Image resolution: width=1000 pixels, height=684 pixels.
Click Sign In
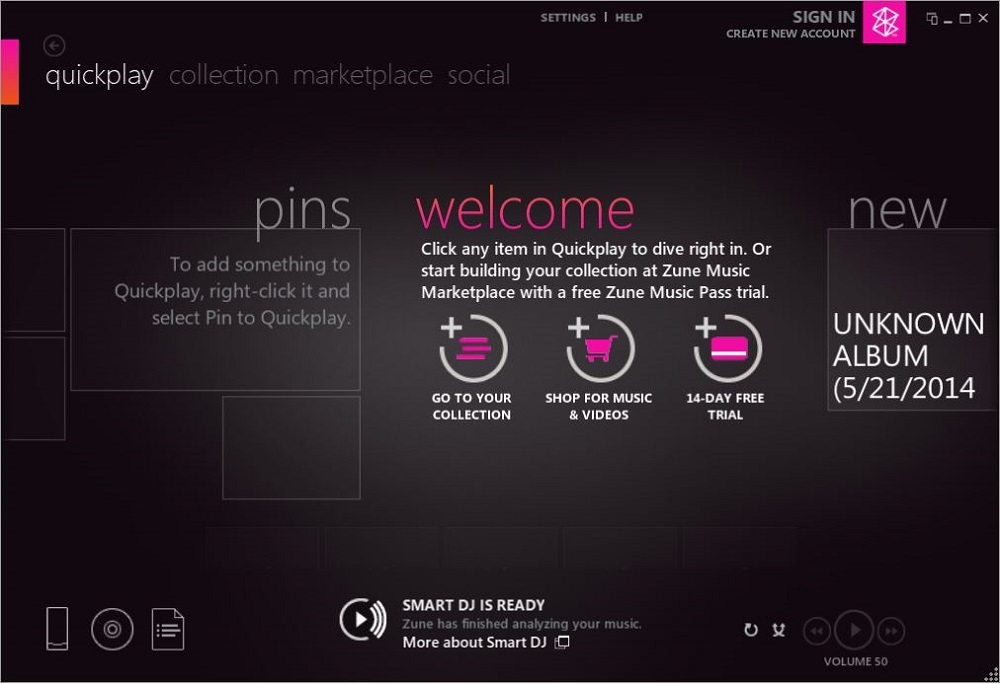click(823, 17)
